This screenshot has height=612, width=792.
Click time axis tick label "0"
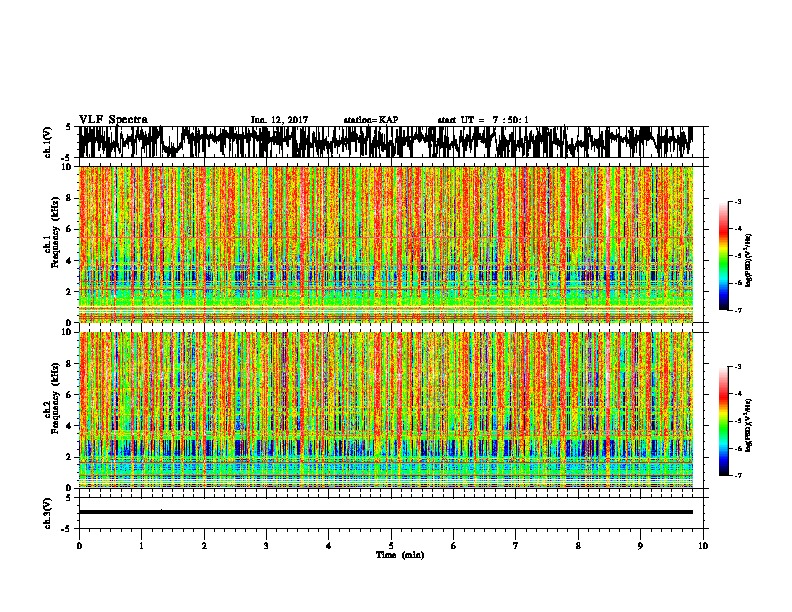(79, 546)
